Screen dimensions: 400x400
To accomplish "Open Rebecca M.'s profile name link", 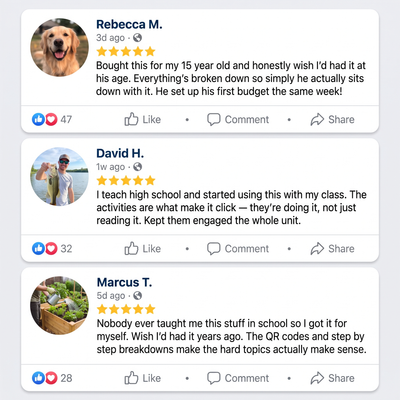I will tap(129, 24).
